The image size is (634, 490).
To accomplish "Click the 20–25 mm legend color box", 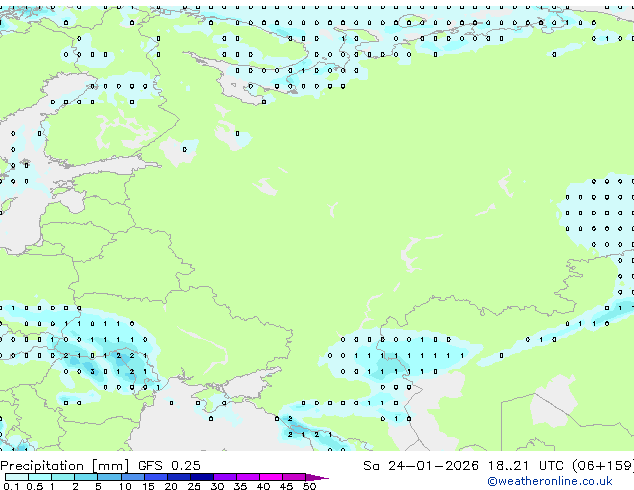I will click(x=179, y=477).
